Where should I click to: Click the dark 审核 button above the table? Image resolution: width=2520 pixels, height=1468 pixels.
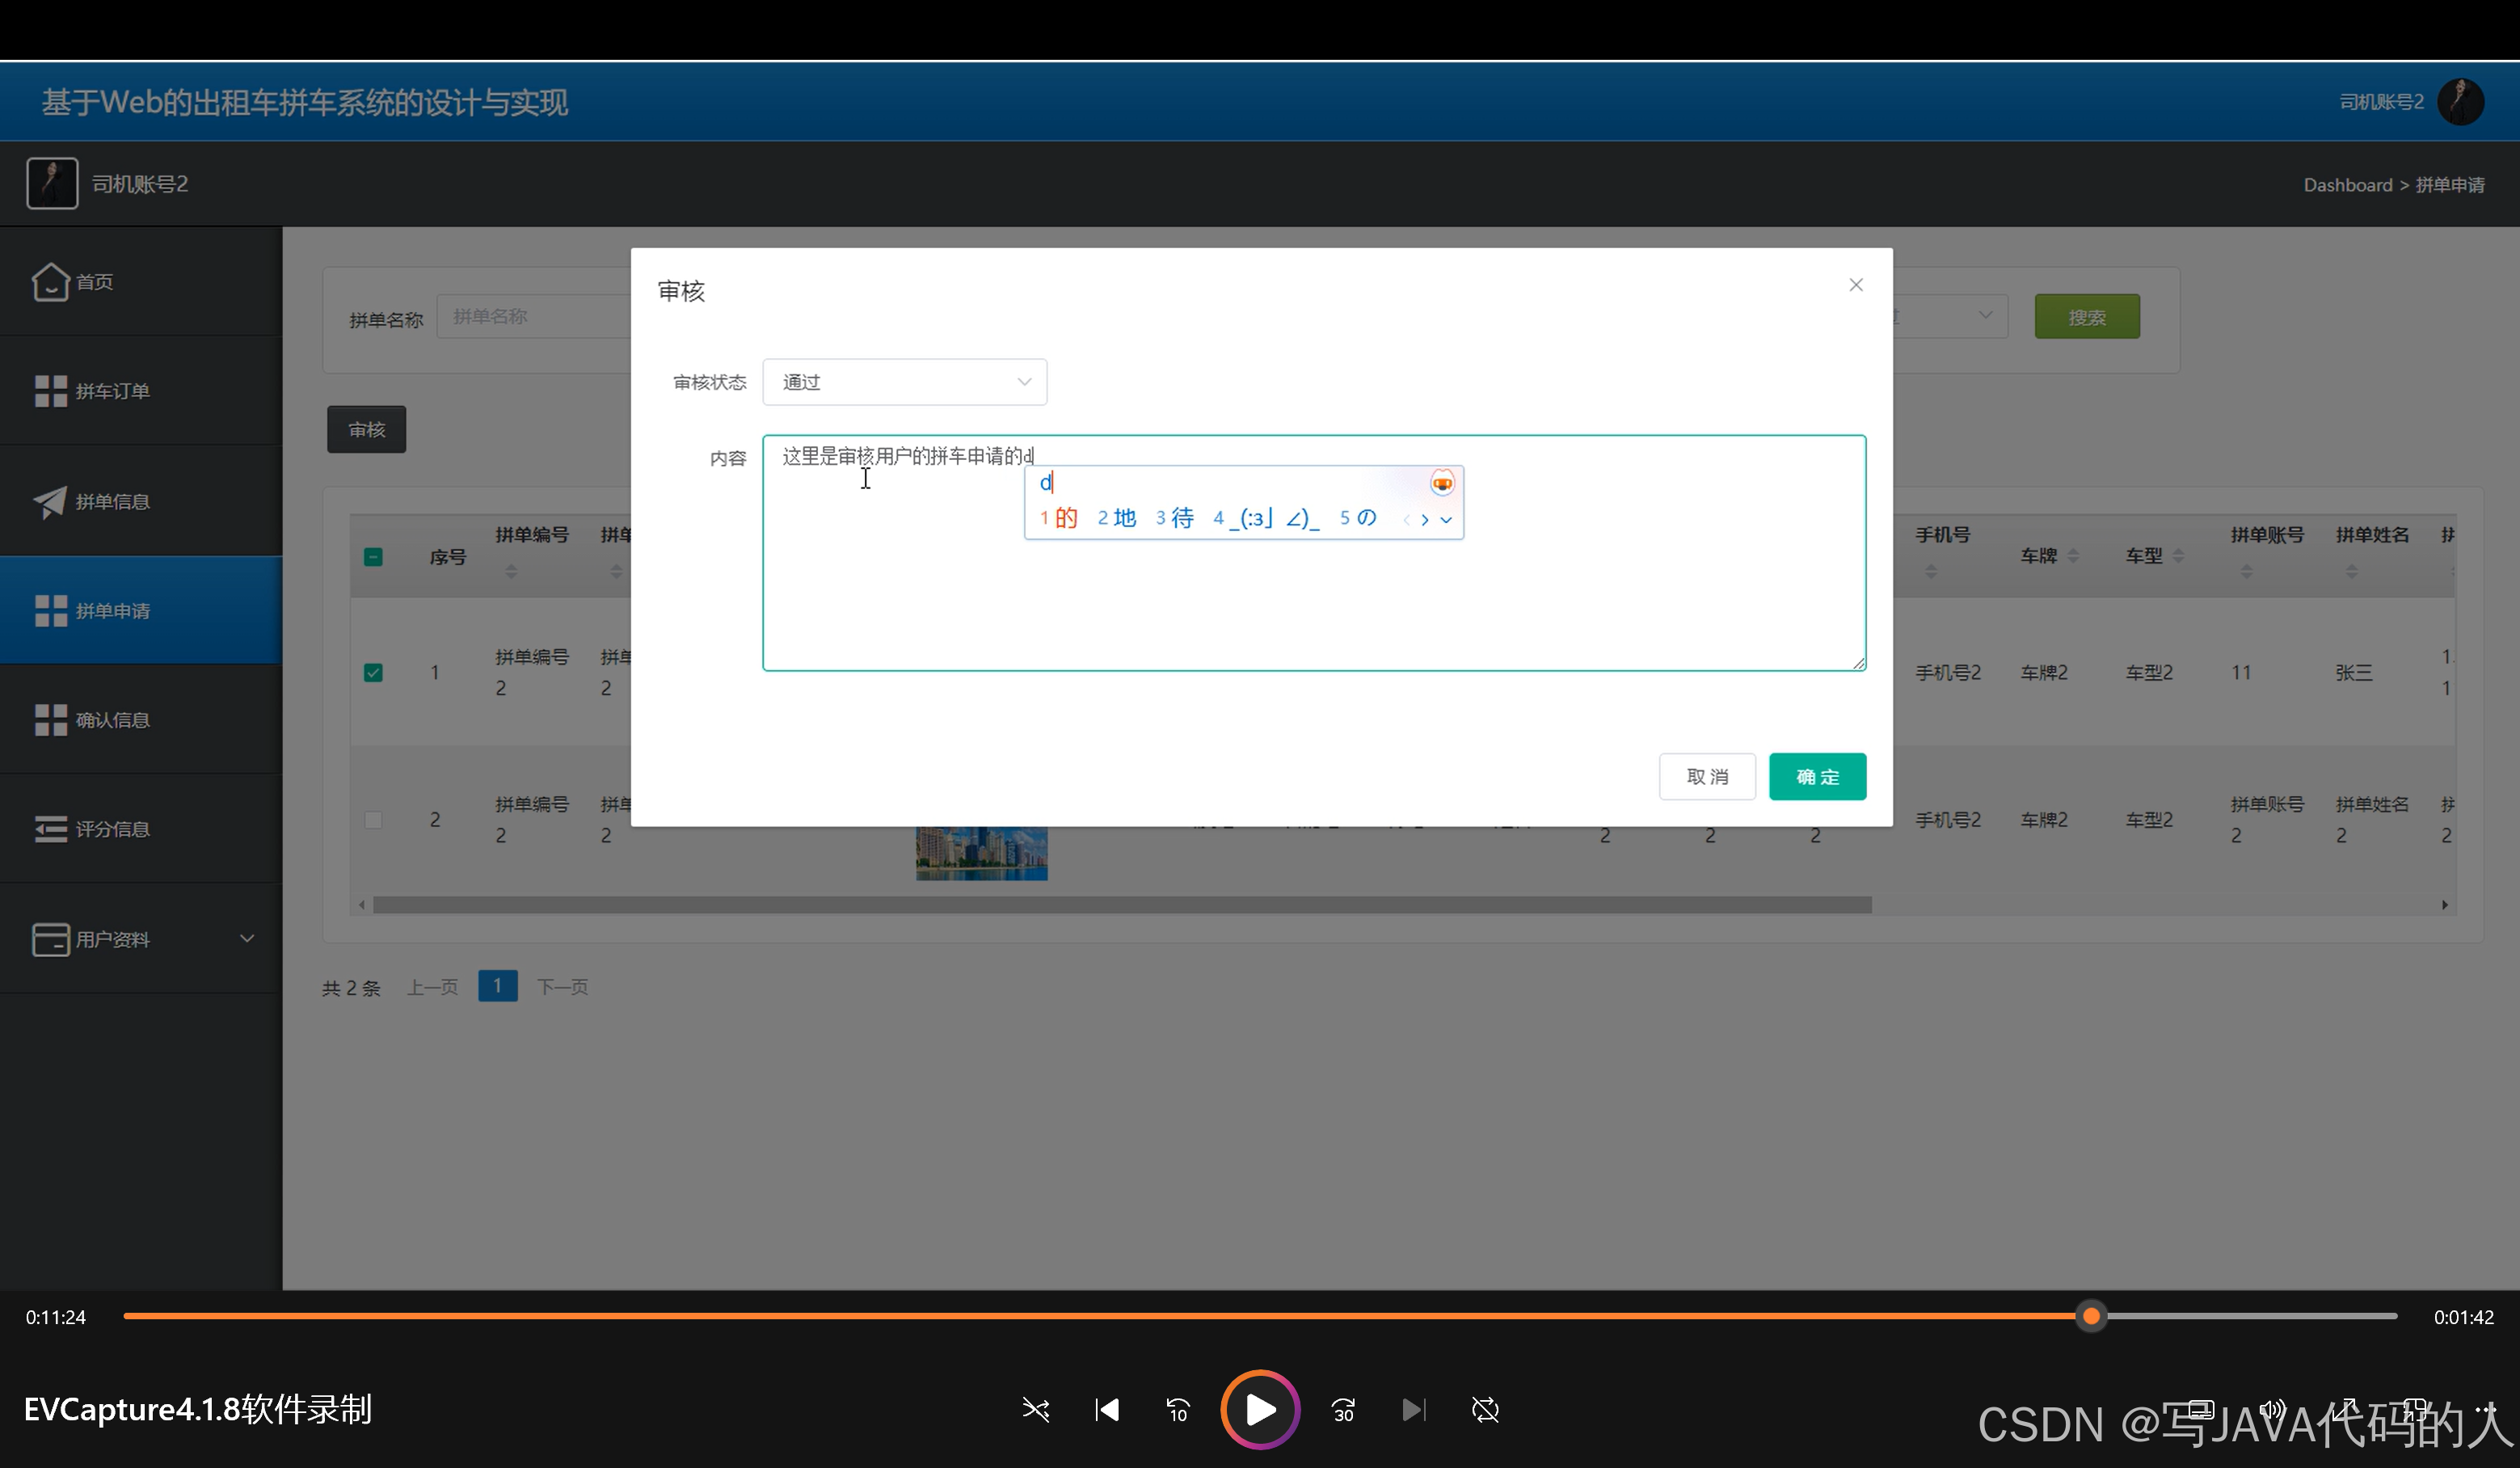366,430
